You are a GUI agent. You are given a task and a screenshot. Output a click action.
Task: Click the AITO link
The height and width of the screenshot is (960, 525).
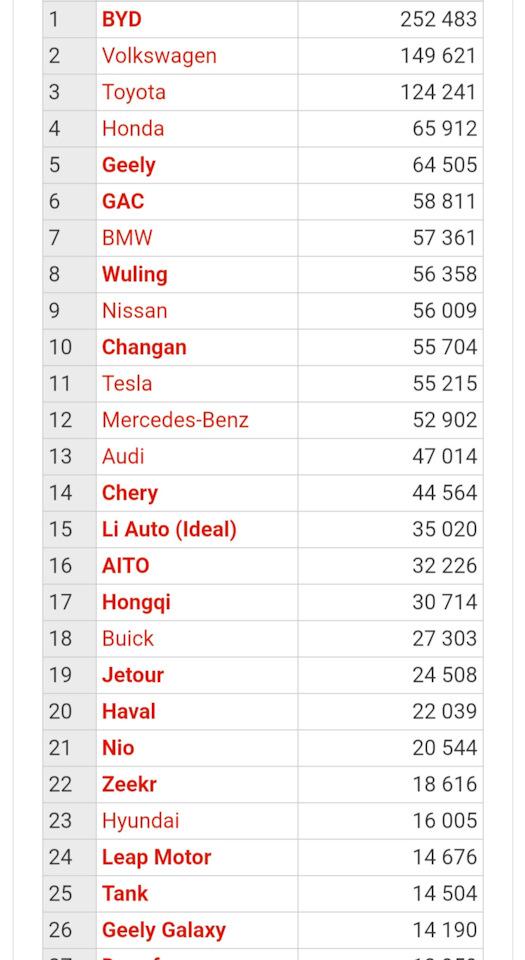(x=125, y=566)
